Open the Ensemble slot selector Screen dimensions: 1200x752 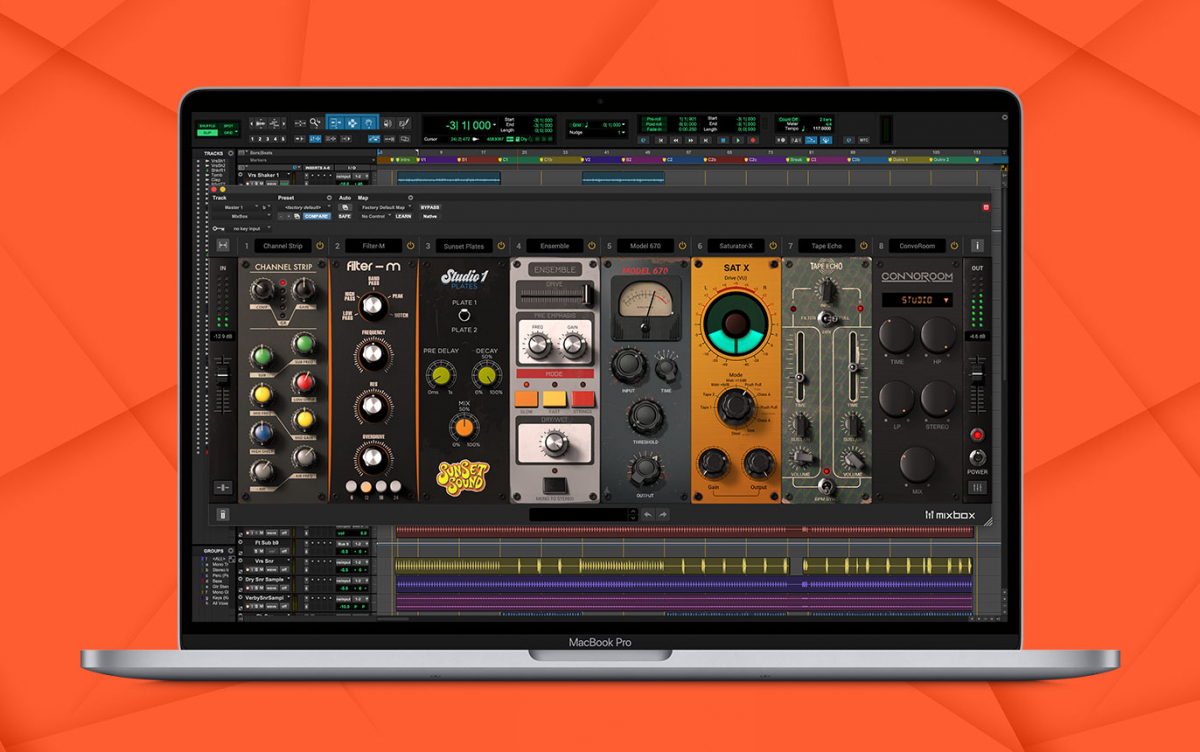tap(555, 245)
